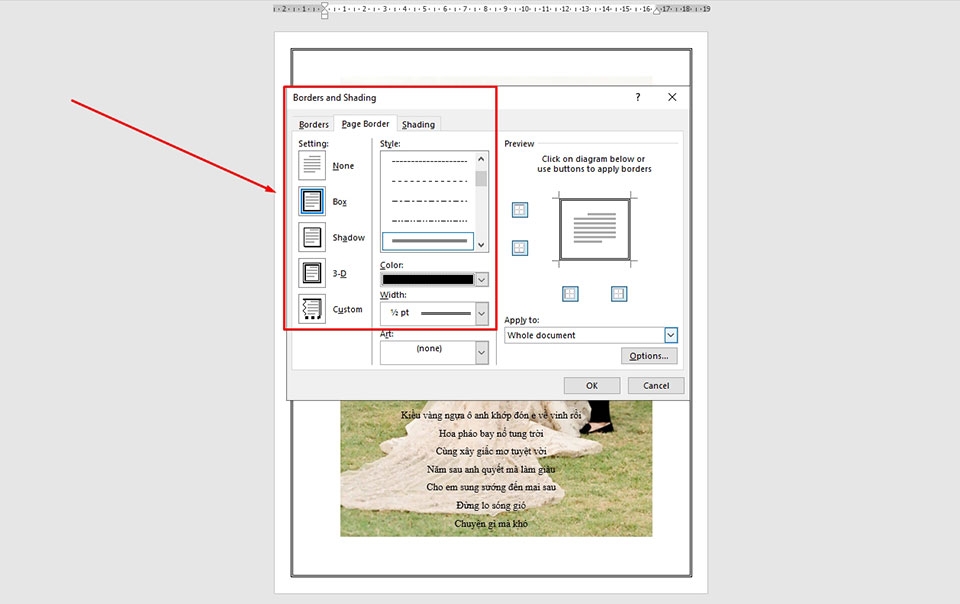Click the Options button
960x604 pixels.
tap(648, 355)
